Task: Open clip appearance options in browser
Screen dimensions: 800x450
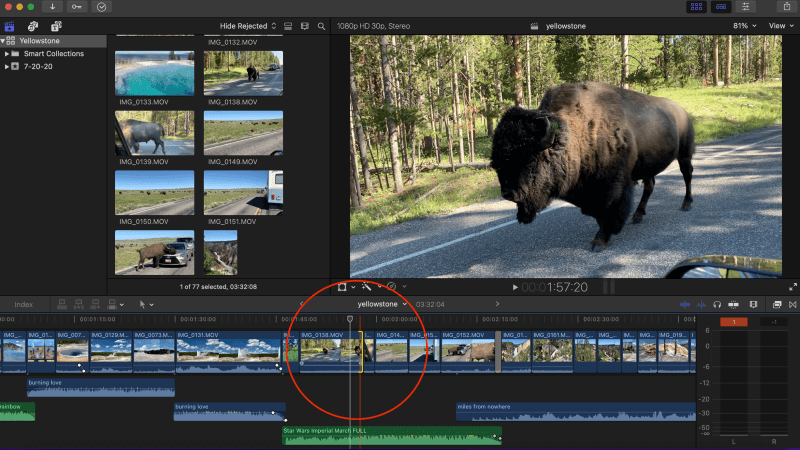Action: click(305, 26)
